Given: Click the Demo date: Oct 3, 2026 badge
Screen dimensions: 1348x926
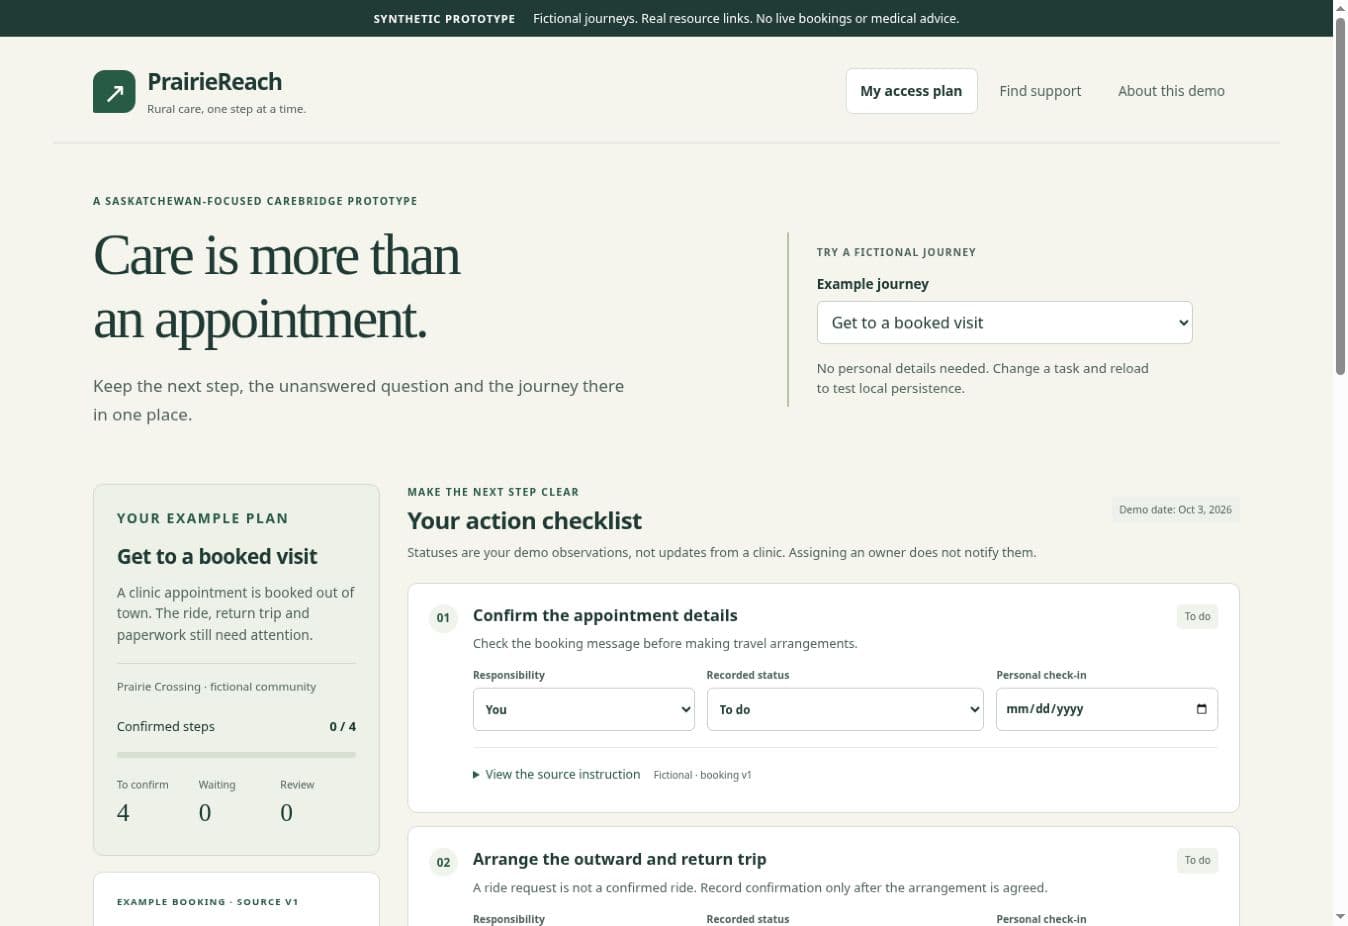Looking at the screenshot, I should [x=1175, y=510].
